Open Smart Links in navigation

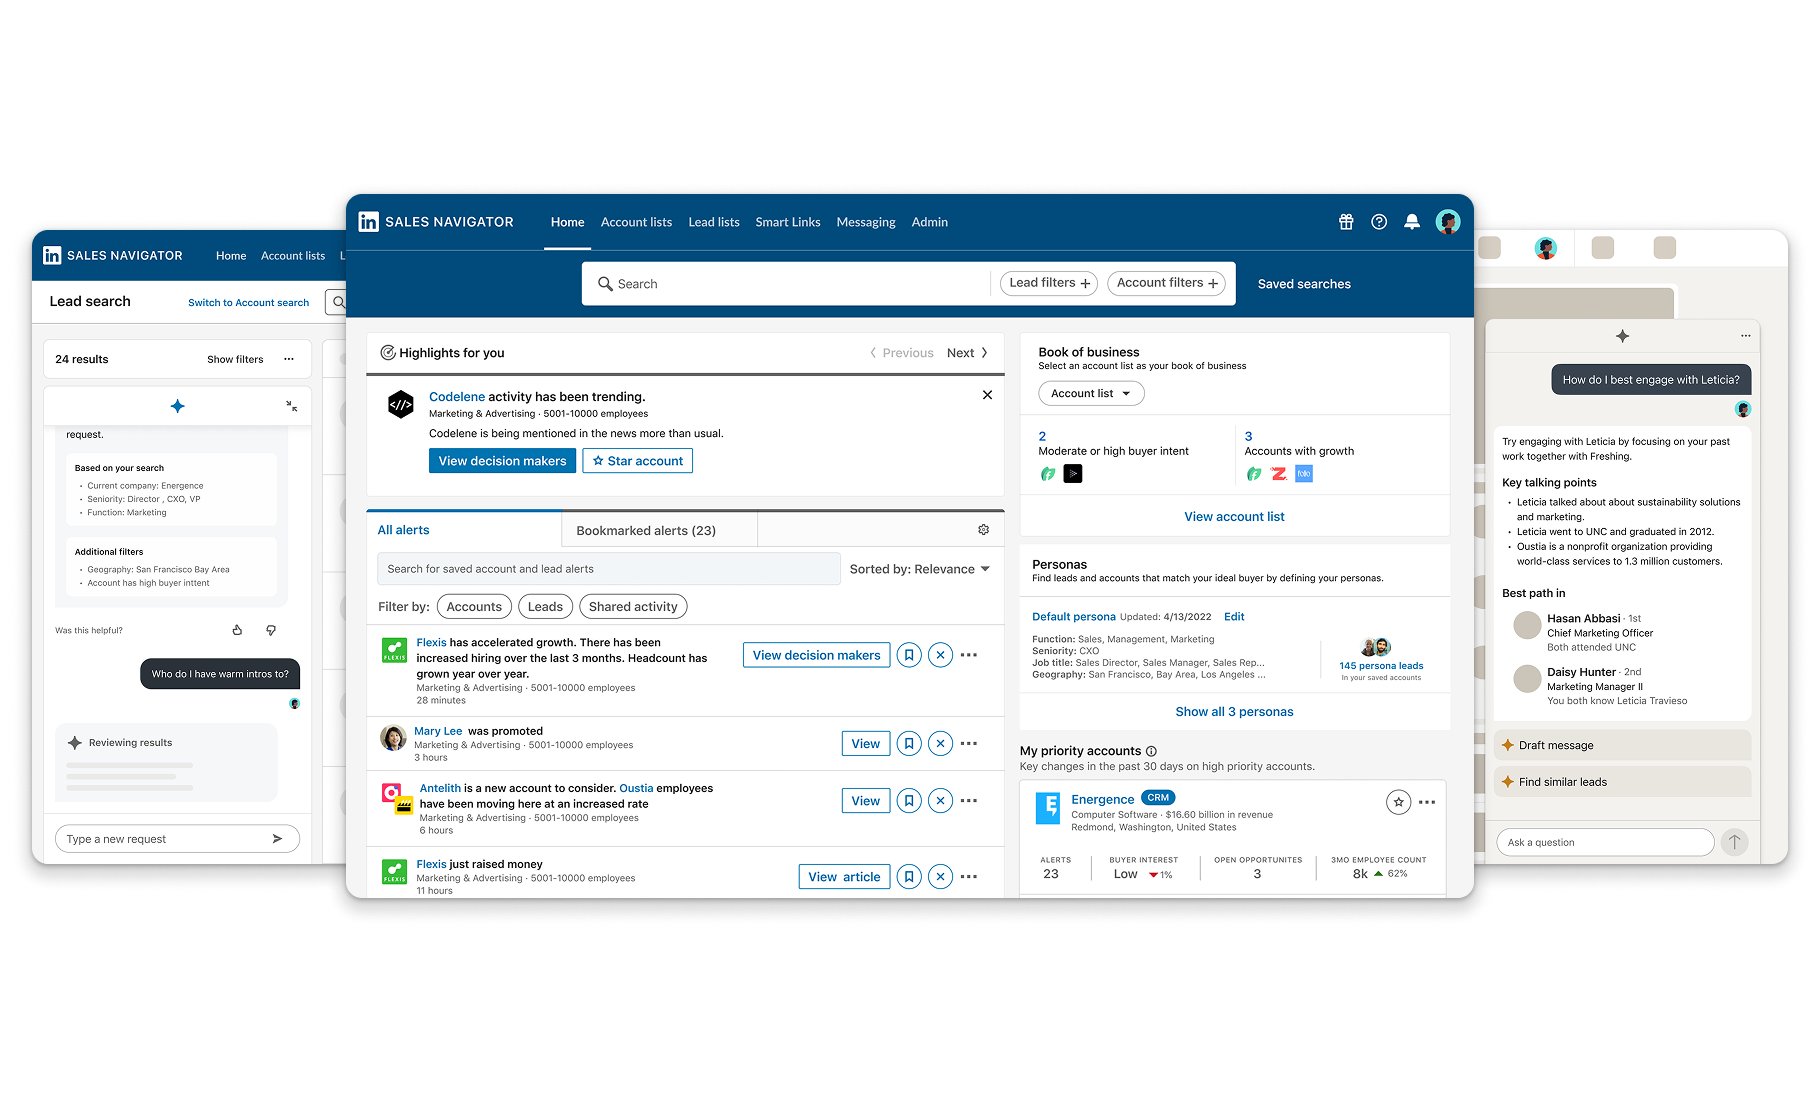788,222
